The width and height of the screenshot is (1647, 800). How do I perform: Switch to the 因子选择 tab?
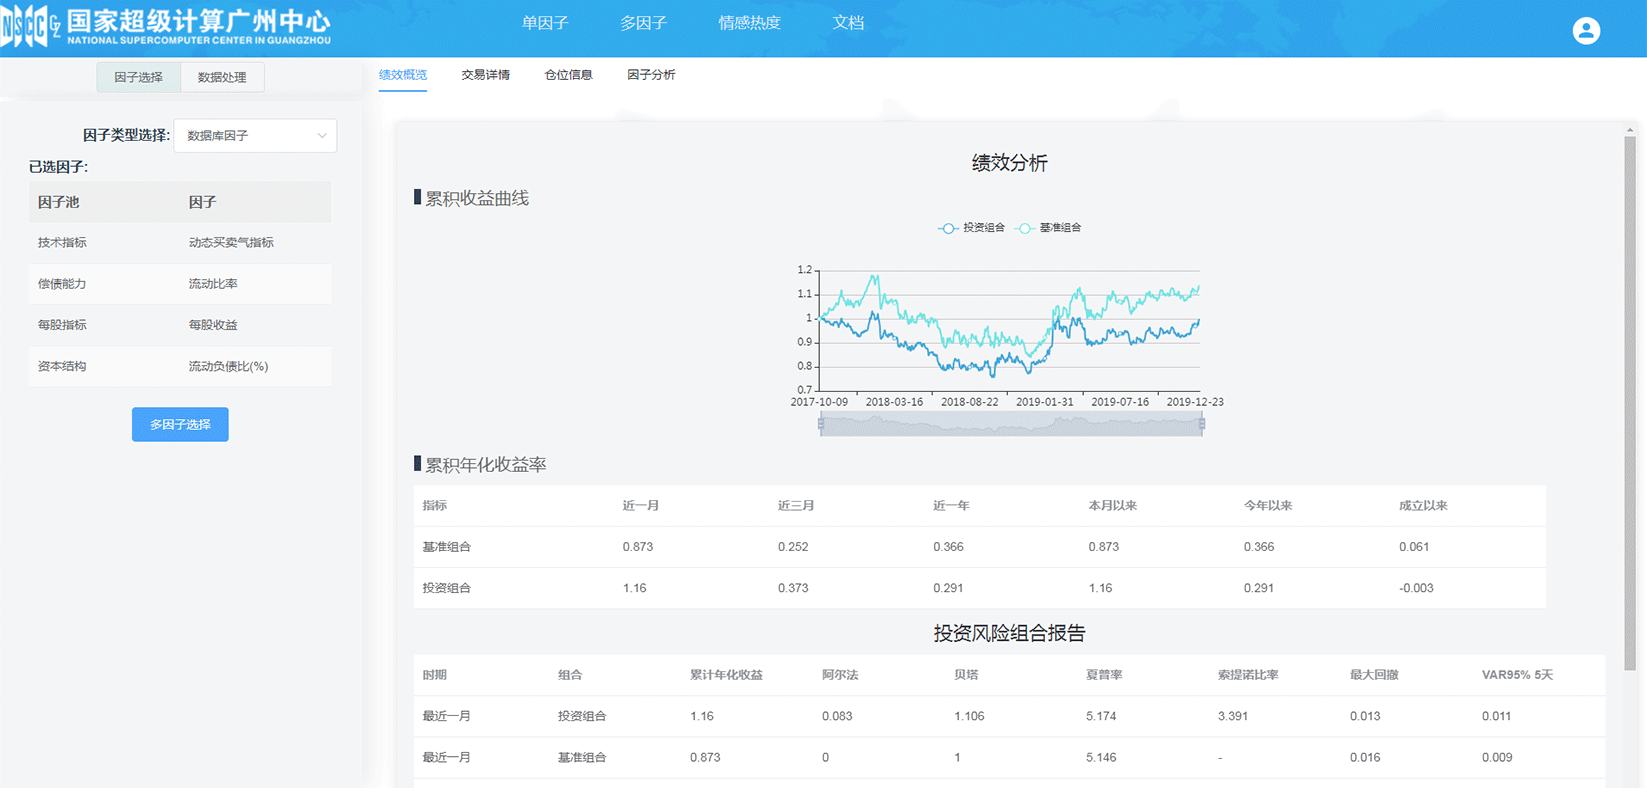pyautogui.click(x=138, y=77)
